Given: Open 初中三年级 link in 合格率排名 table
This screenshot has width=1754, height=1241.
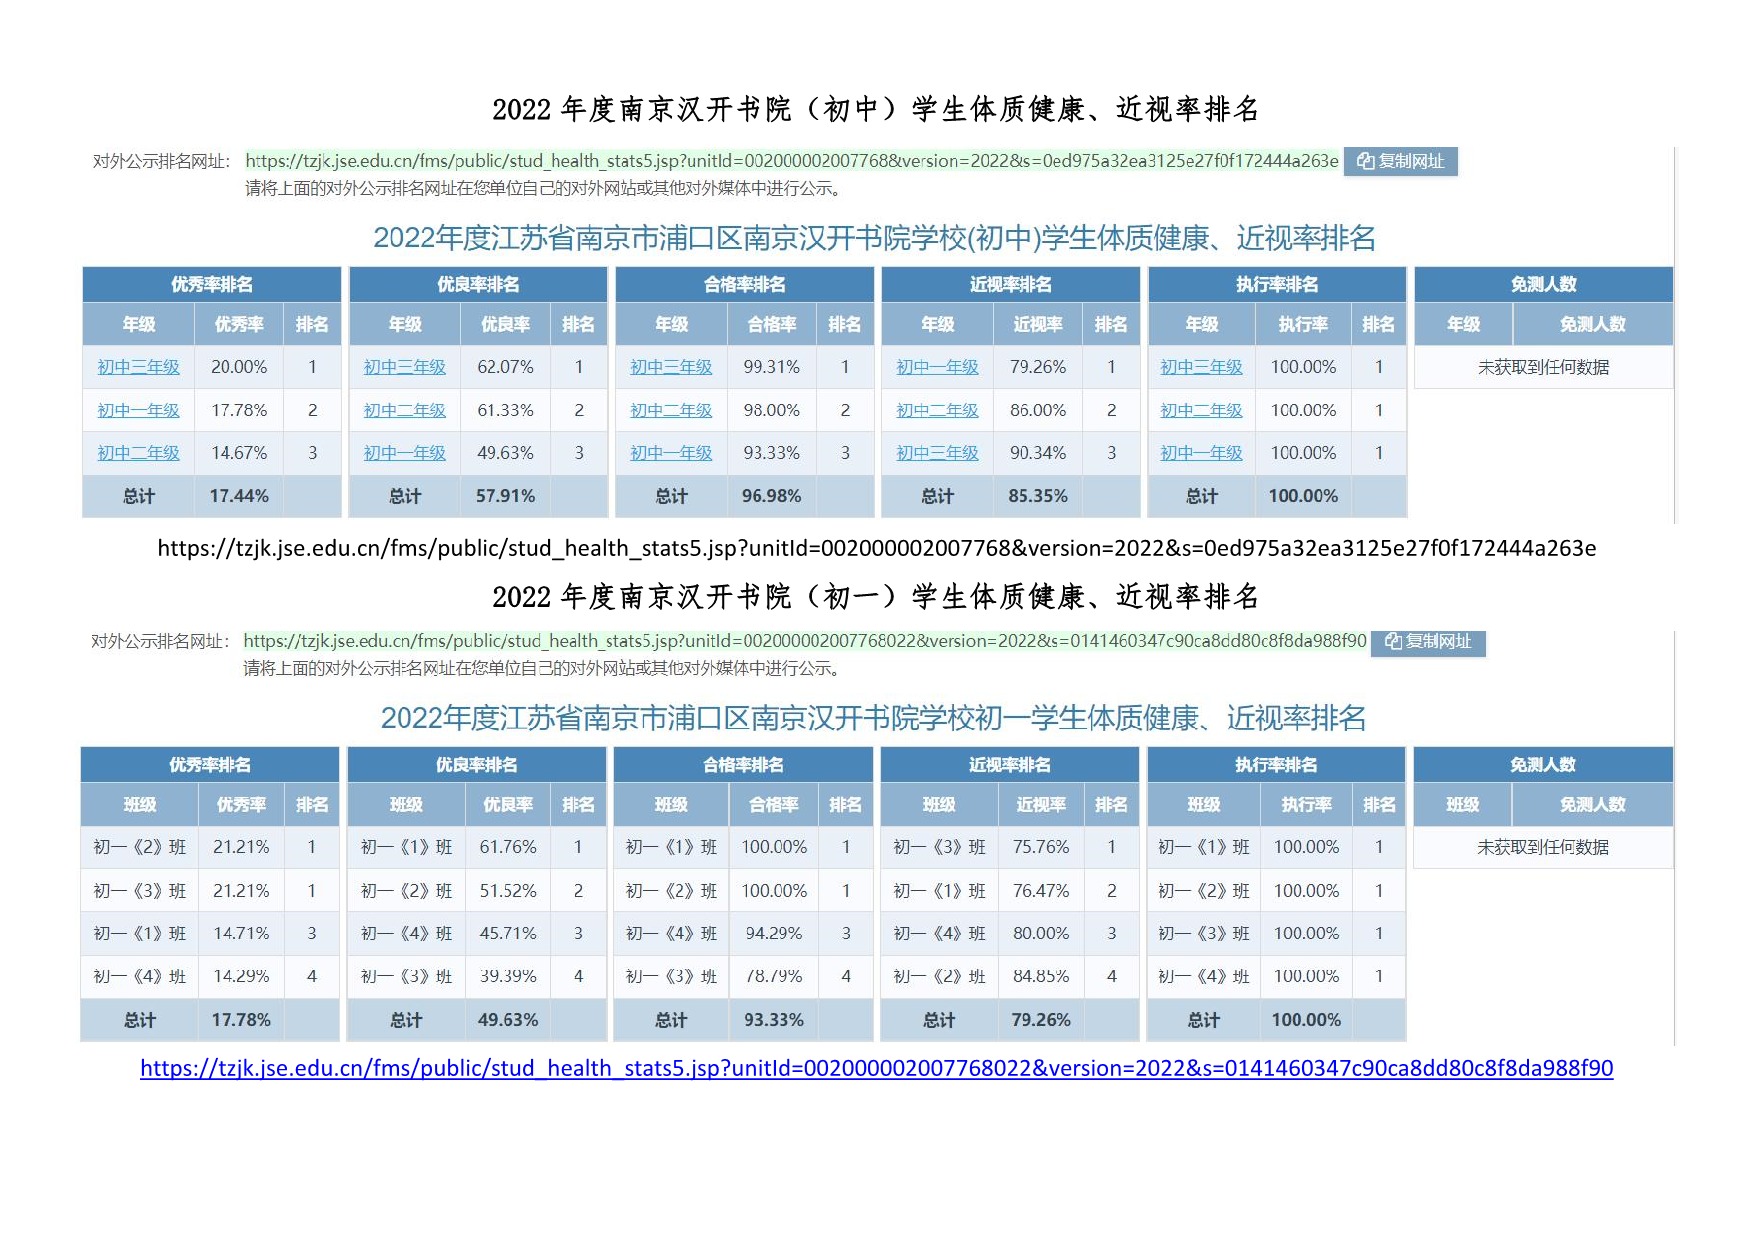Looking at the screenshot, I should 671,367.
